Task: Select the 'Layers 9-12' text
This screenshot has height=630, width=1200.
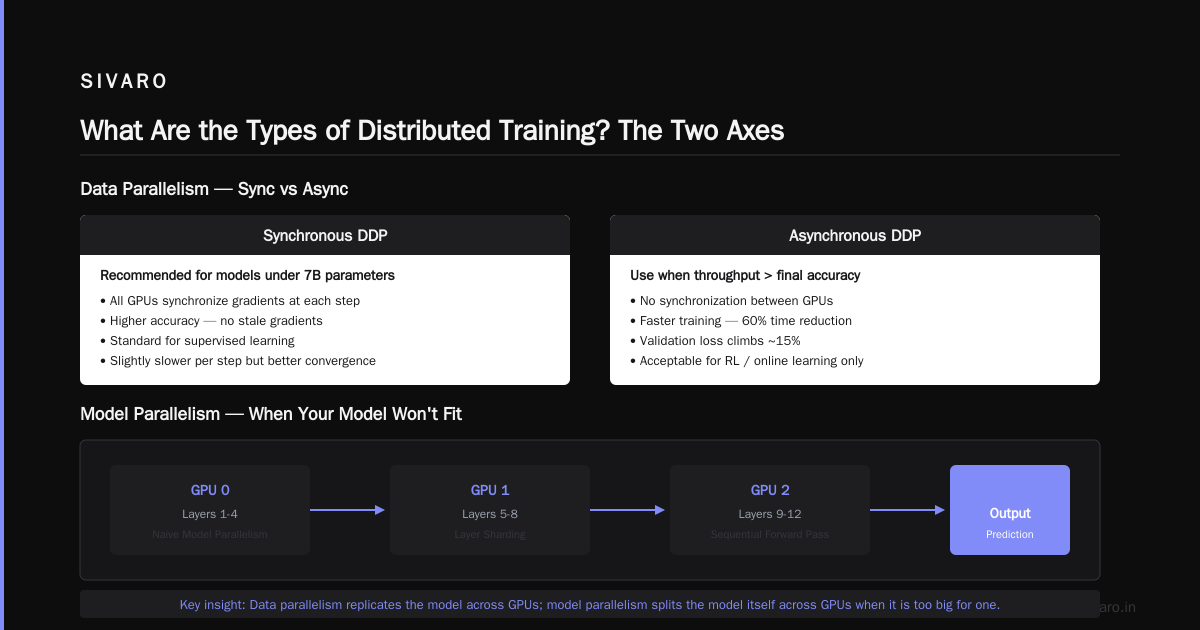Action: click(770, 514)
